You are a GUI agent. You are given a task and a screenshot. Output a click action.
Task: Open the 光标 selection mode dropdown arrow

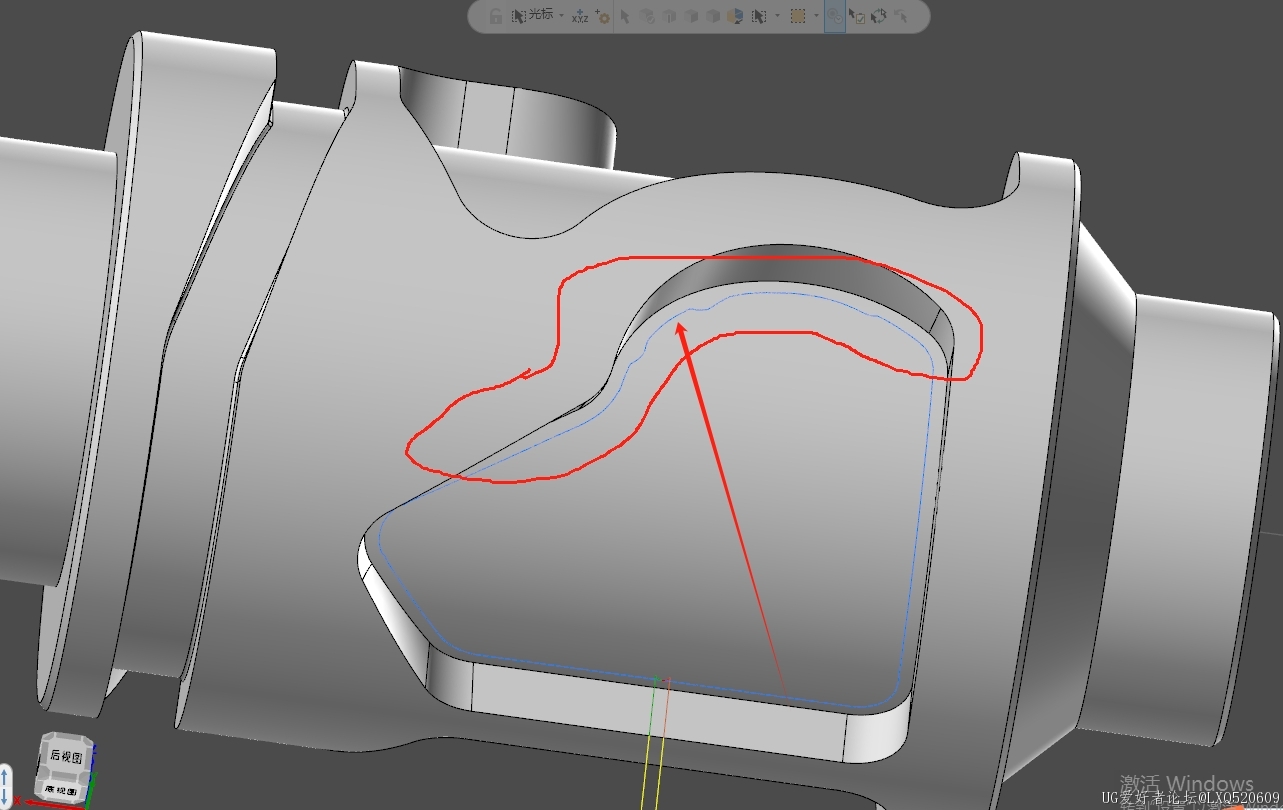click(561, 16)
